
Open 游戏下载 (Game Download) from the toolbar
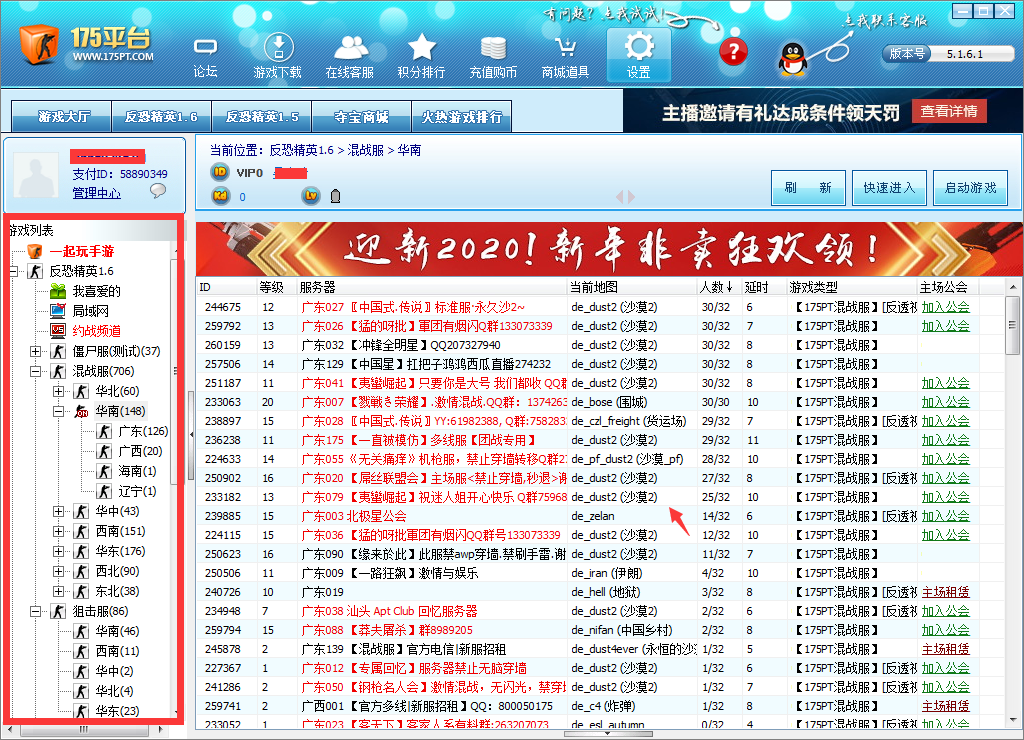click(x=277, y=55)
